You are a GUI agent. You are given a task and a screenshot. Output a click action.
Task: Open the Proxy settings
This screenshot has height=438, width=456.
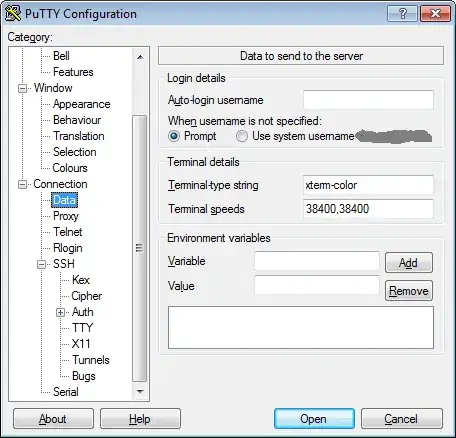tap(66, 216)
